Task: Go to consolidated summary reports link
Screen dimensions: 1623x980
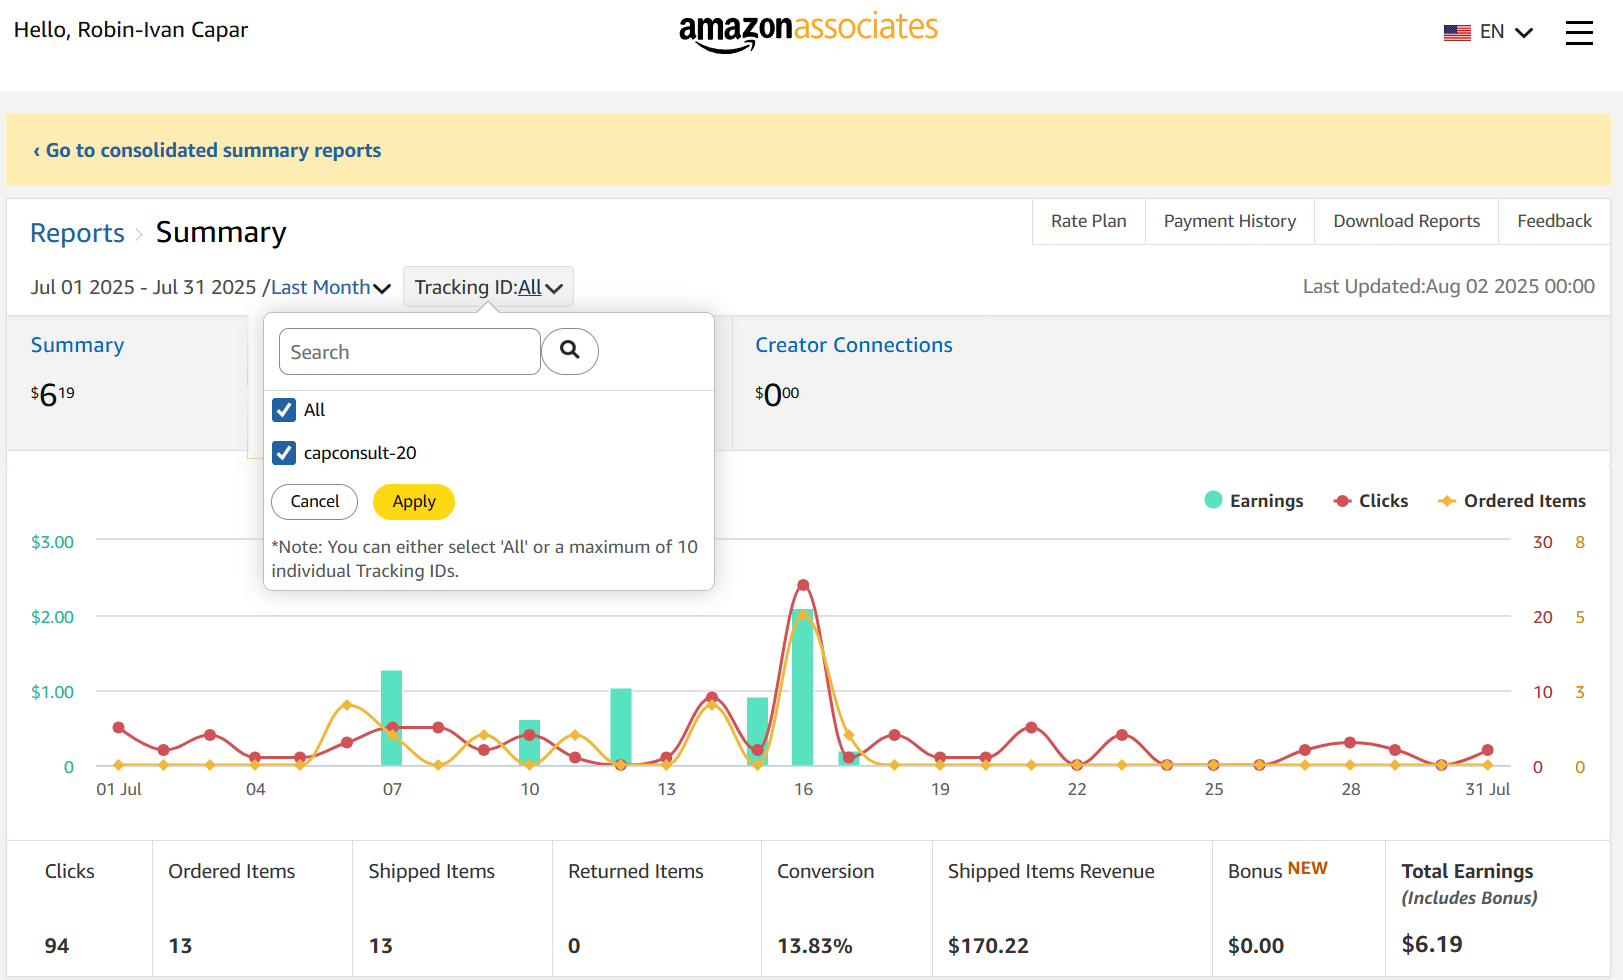Action: pyautogui.click(x=207, y=150)
